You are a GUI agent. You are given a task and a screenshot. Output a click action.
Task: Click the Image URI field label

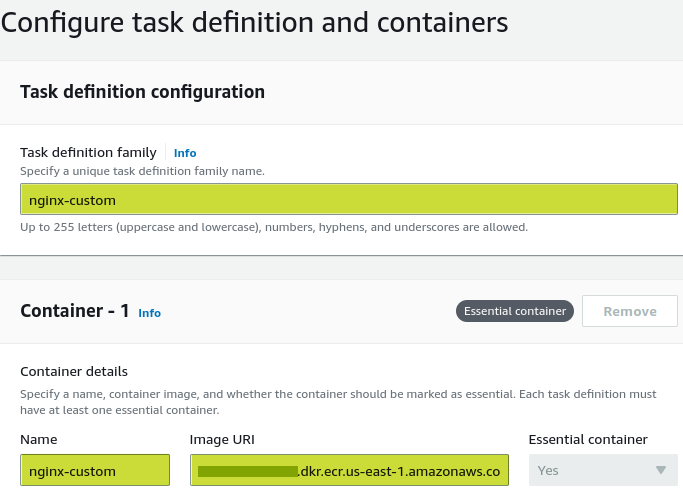(220, 440)
